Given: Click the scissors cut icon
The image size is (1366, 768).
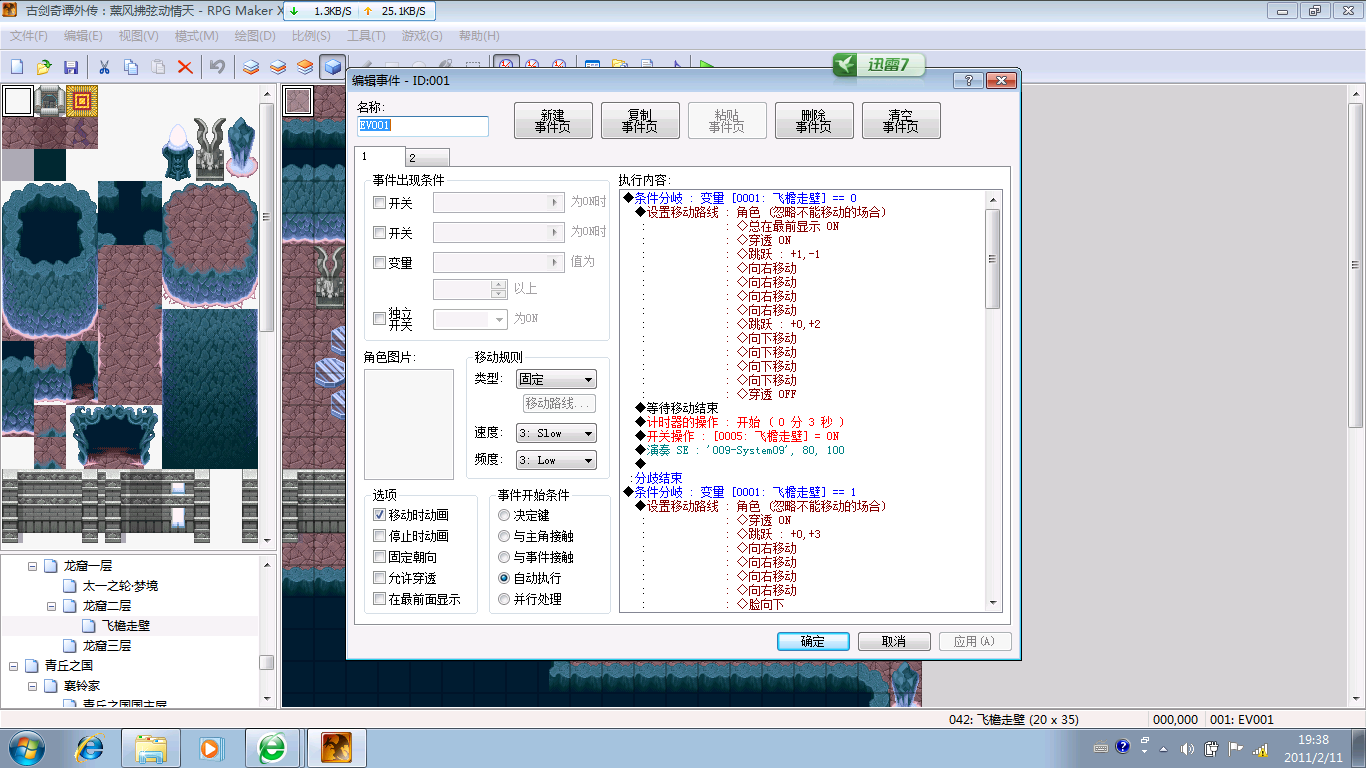Looking at the screenshot, I should (x=104, y=67).
